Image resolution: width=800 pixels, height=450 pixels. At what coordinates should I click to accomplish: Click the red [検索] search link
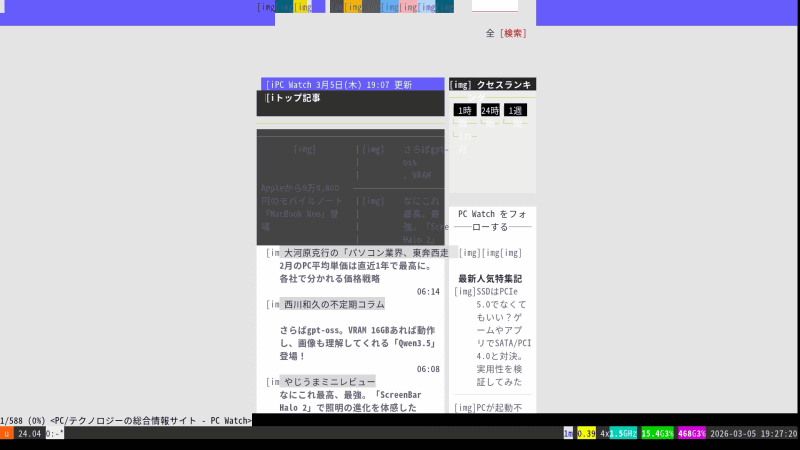[513, 33]
